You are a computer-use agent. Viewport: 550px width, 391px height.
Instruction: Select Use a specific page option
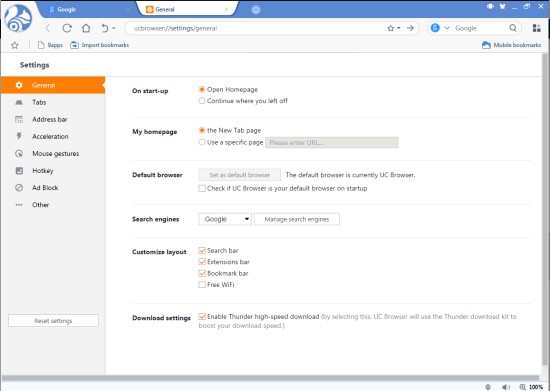(202, 142)
